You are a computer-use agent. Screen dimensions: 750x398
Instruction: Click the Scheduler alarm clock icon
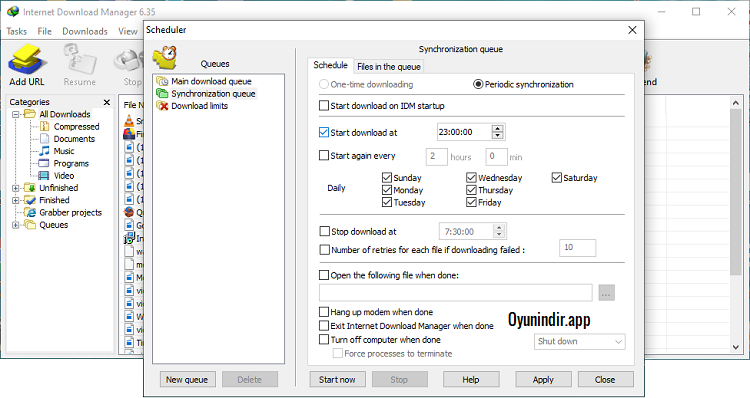165,58
